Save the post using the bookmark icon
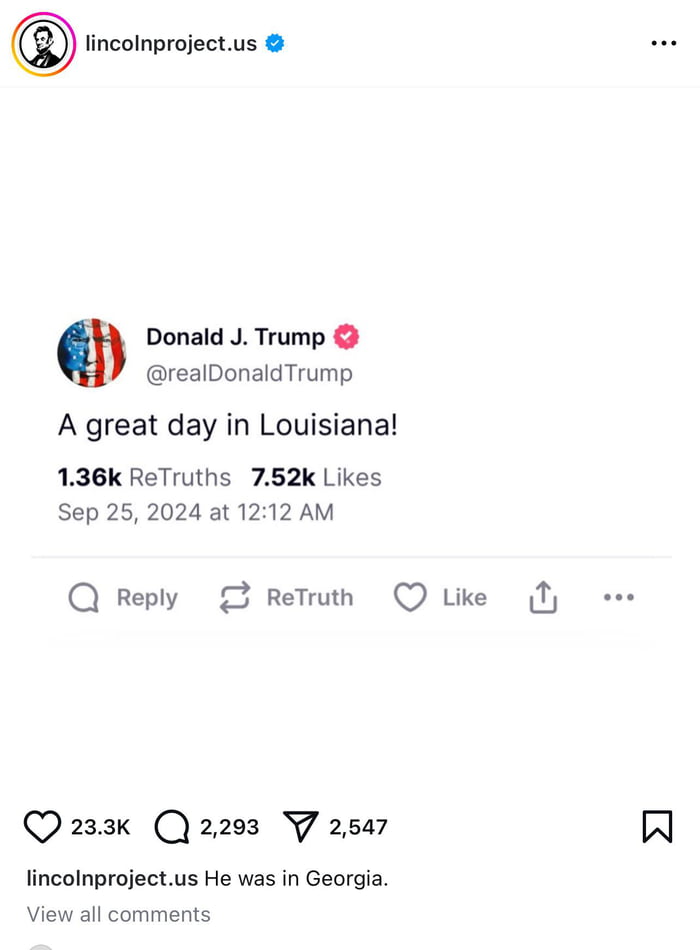This screenshot has width=700, height=950. (x=657, y=826)
